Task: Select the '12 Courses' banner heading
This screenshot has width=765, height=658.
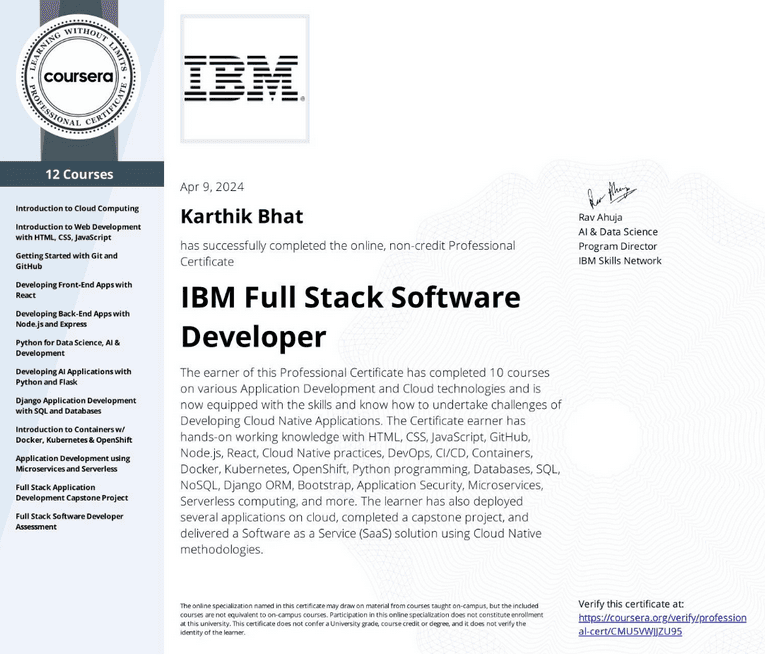Action: [80, 174]
